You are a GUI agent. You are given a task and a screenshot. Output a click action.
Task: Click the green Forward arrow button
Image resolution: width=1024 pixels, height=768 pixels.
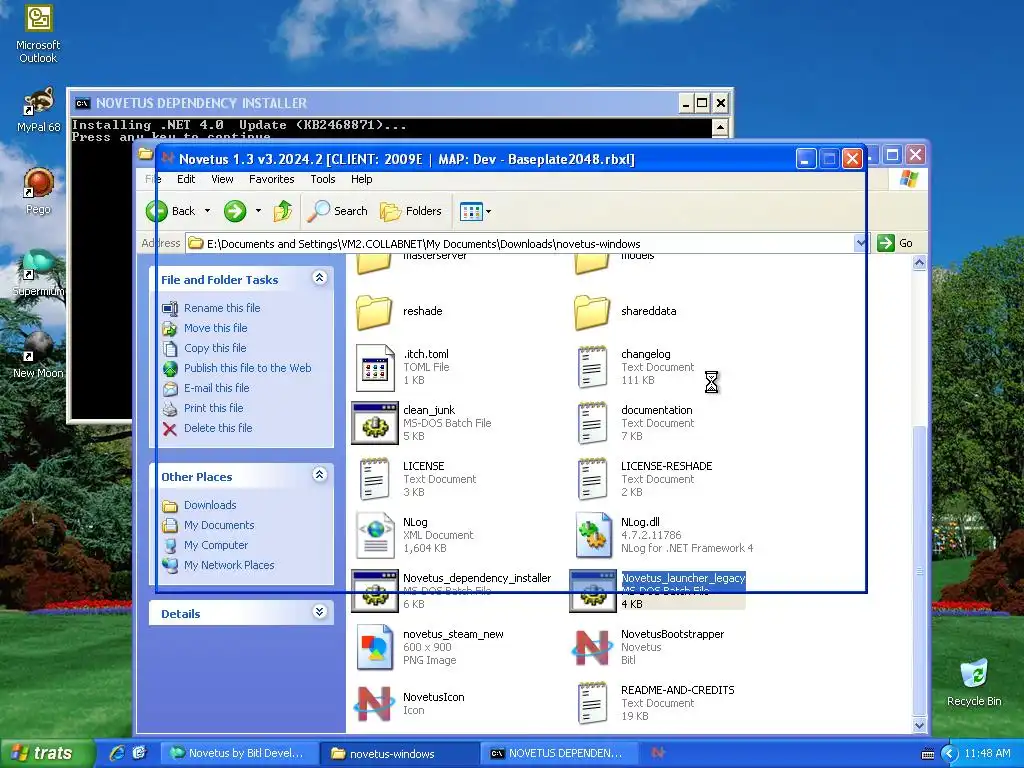(235, 211)
